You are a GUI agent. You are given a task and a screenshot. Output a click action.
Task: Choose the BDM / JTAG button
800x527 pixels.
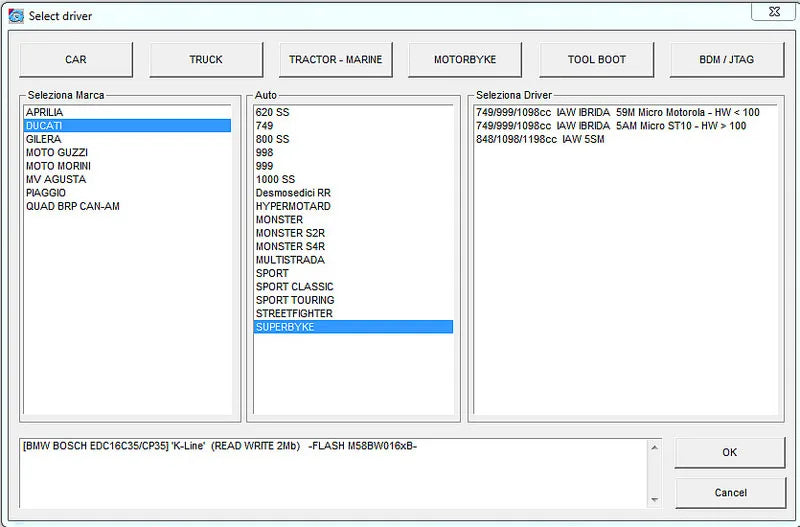(x=727, y=60)
